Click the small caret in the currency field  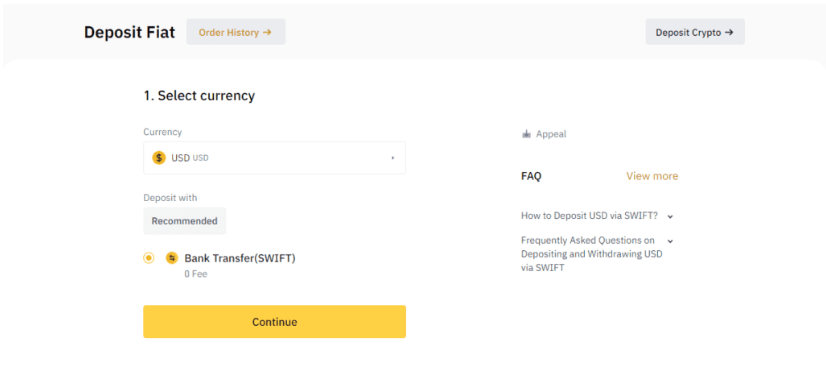point(392,158)
